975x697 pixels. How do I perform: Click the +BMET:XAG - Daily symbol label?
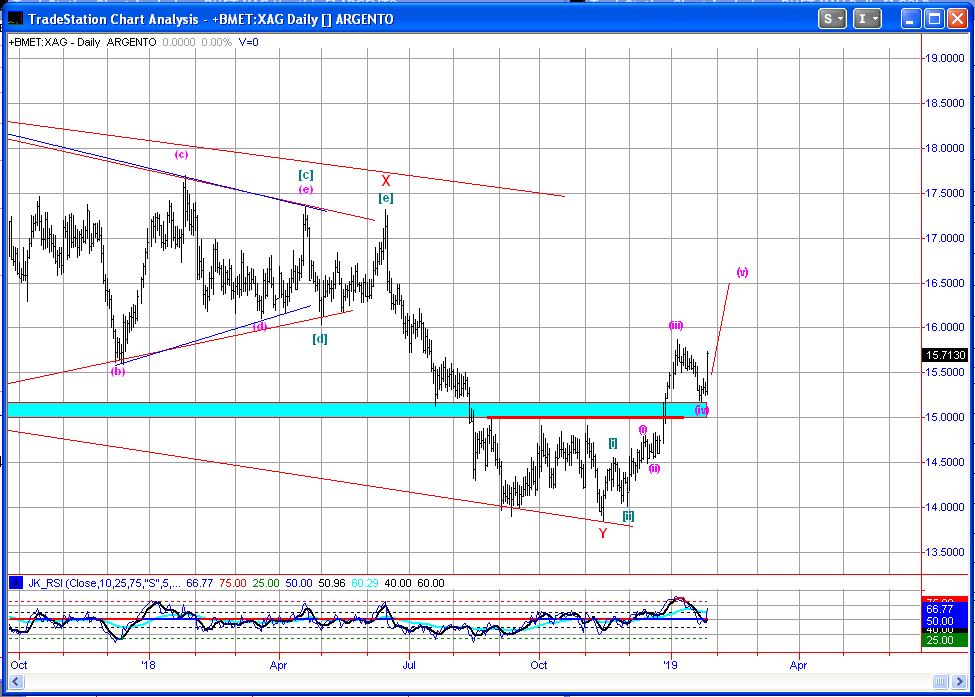[x=54, y=42]
